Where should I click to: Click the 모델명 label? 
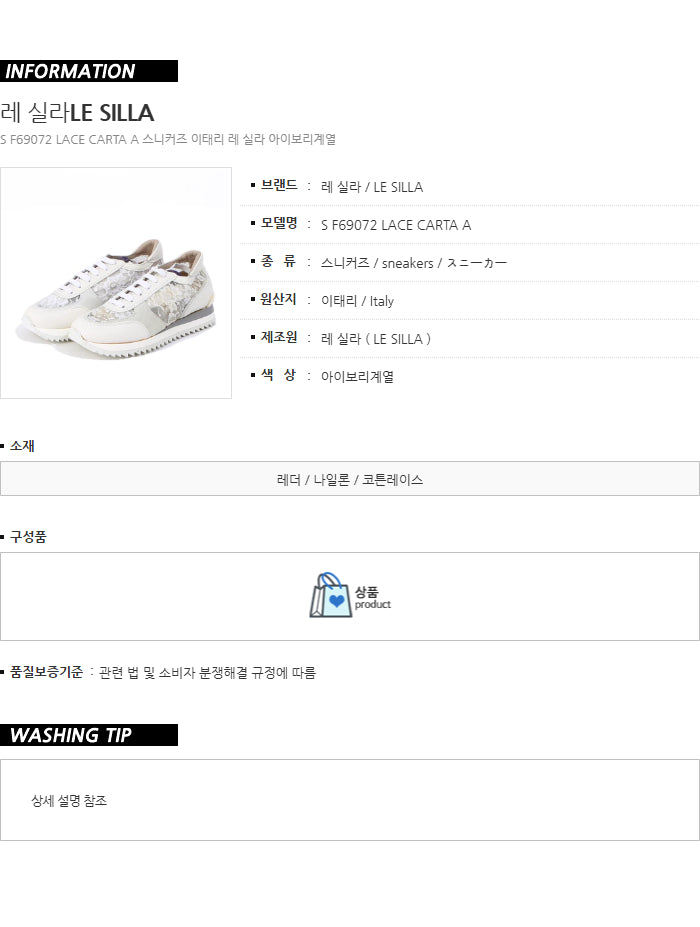click(x=279, y=223)
